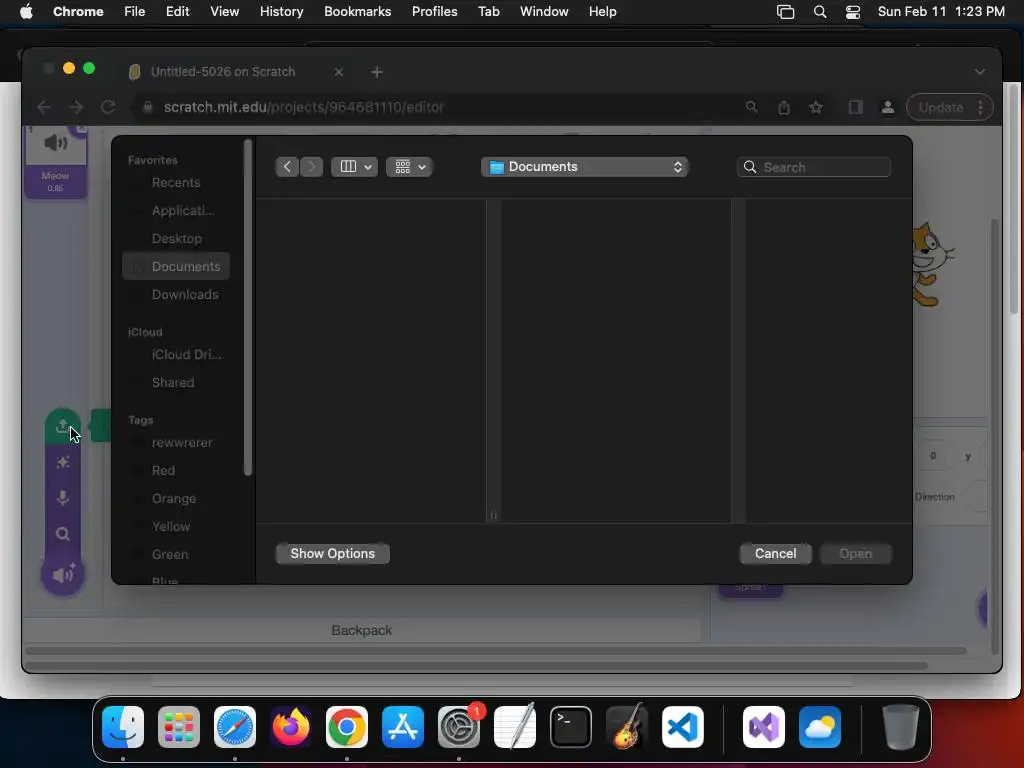
Task: Open the Profiles menu
Action: pyautogui.click(x=434, y=12)
